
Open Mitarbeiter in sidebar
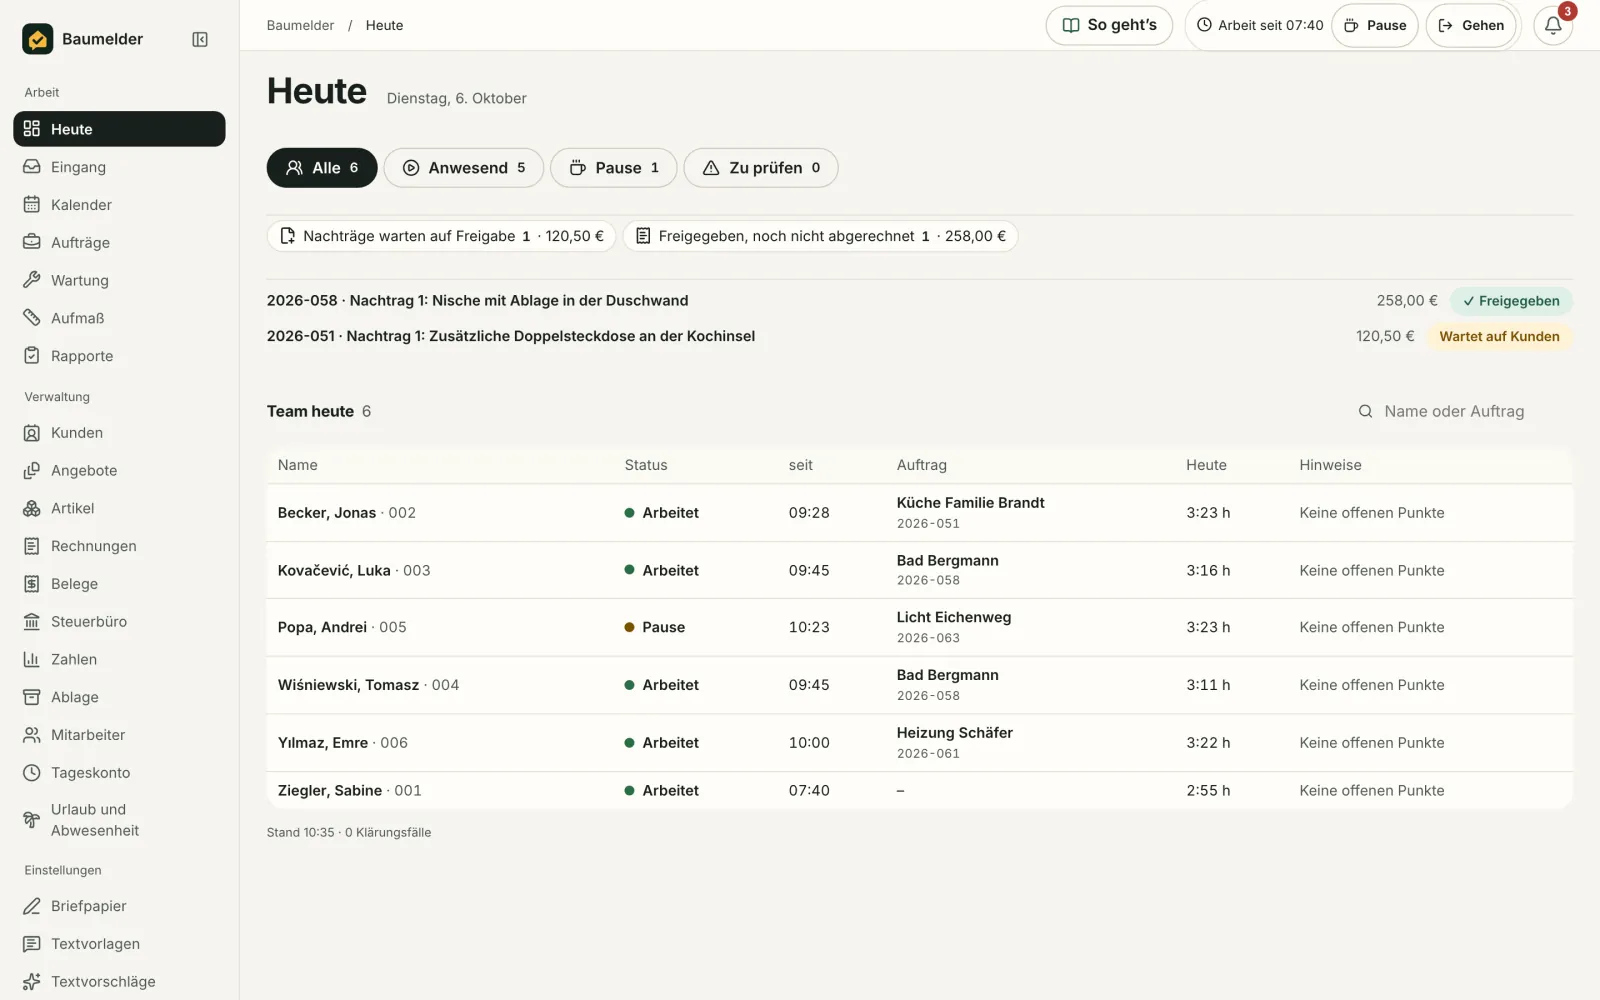click(x=119, y=735)
